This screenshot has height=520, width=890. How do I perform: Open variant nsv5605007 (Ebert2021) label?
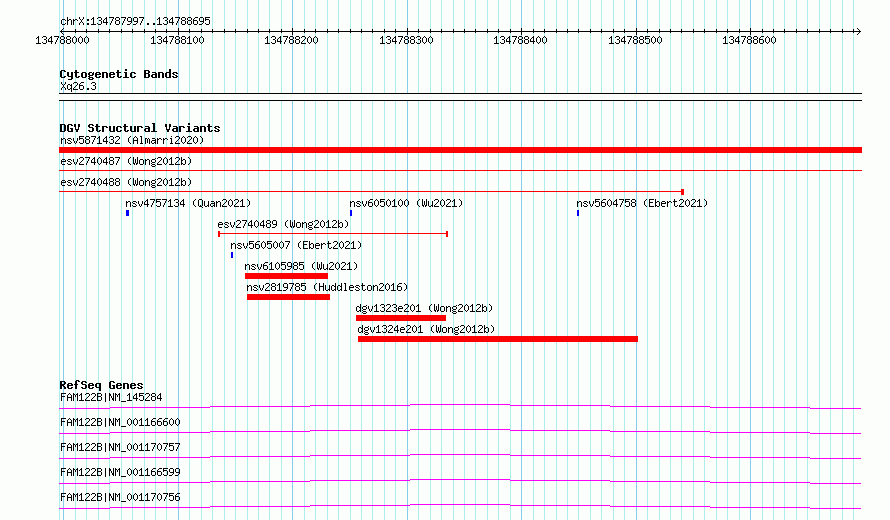296,245
